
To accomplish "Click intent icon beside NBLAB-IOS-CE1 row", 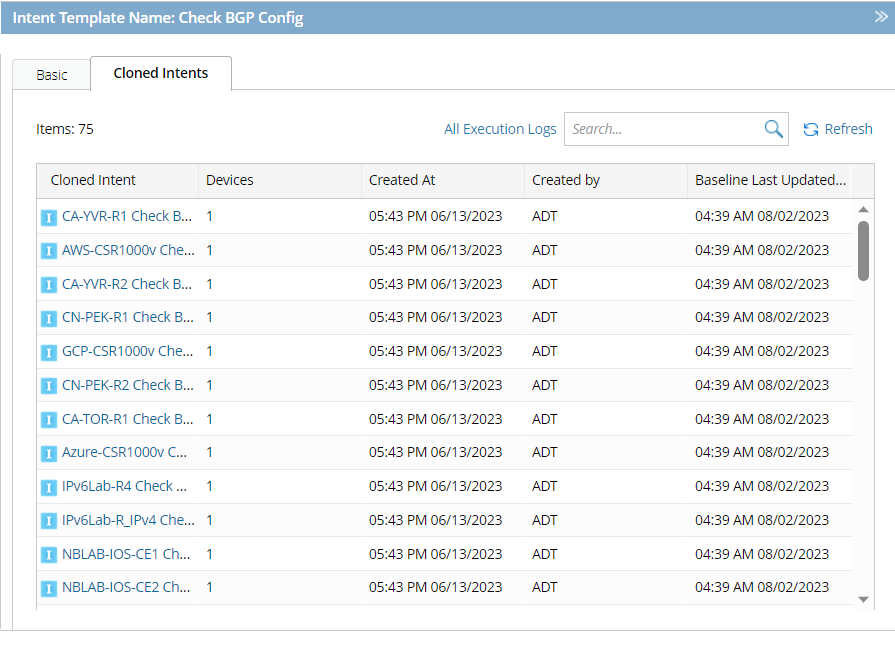I will (x=49, y=554).
